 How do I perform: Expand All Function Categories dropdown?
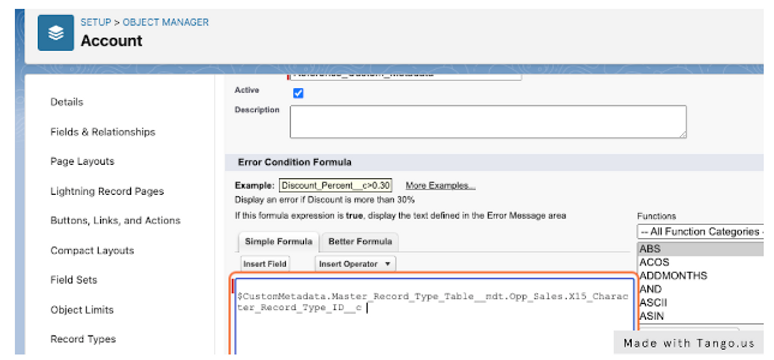[700, 231]
